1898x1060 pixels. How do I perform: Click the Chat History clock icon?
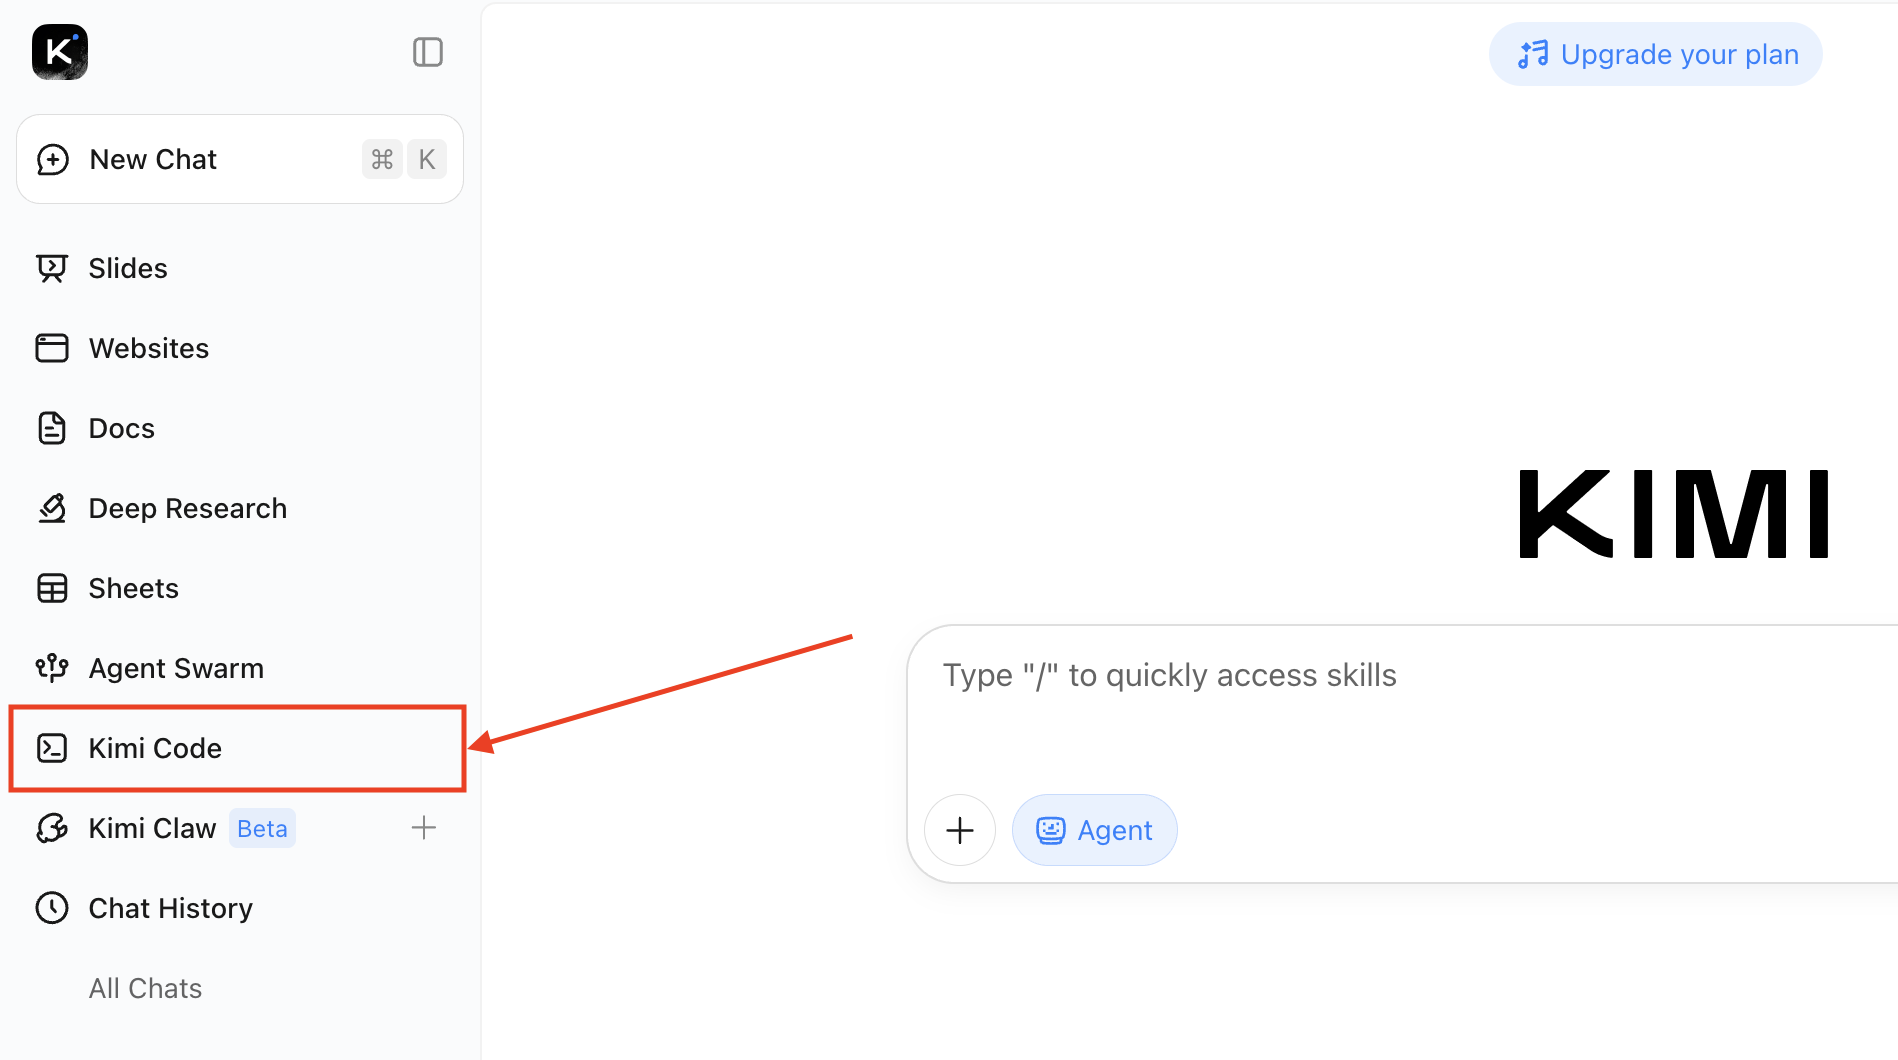tap(52, 908)
